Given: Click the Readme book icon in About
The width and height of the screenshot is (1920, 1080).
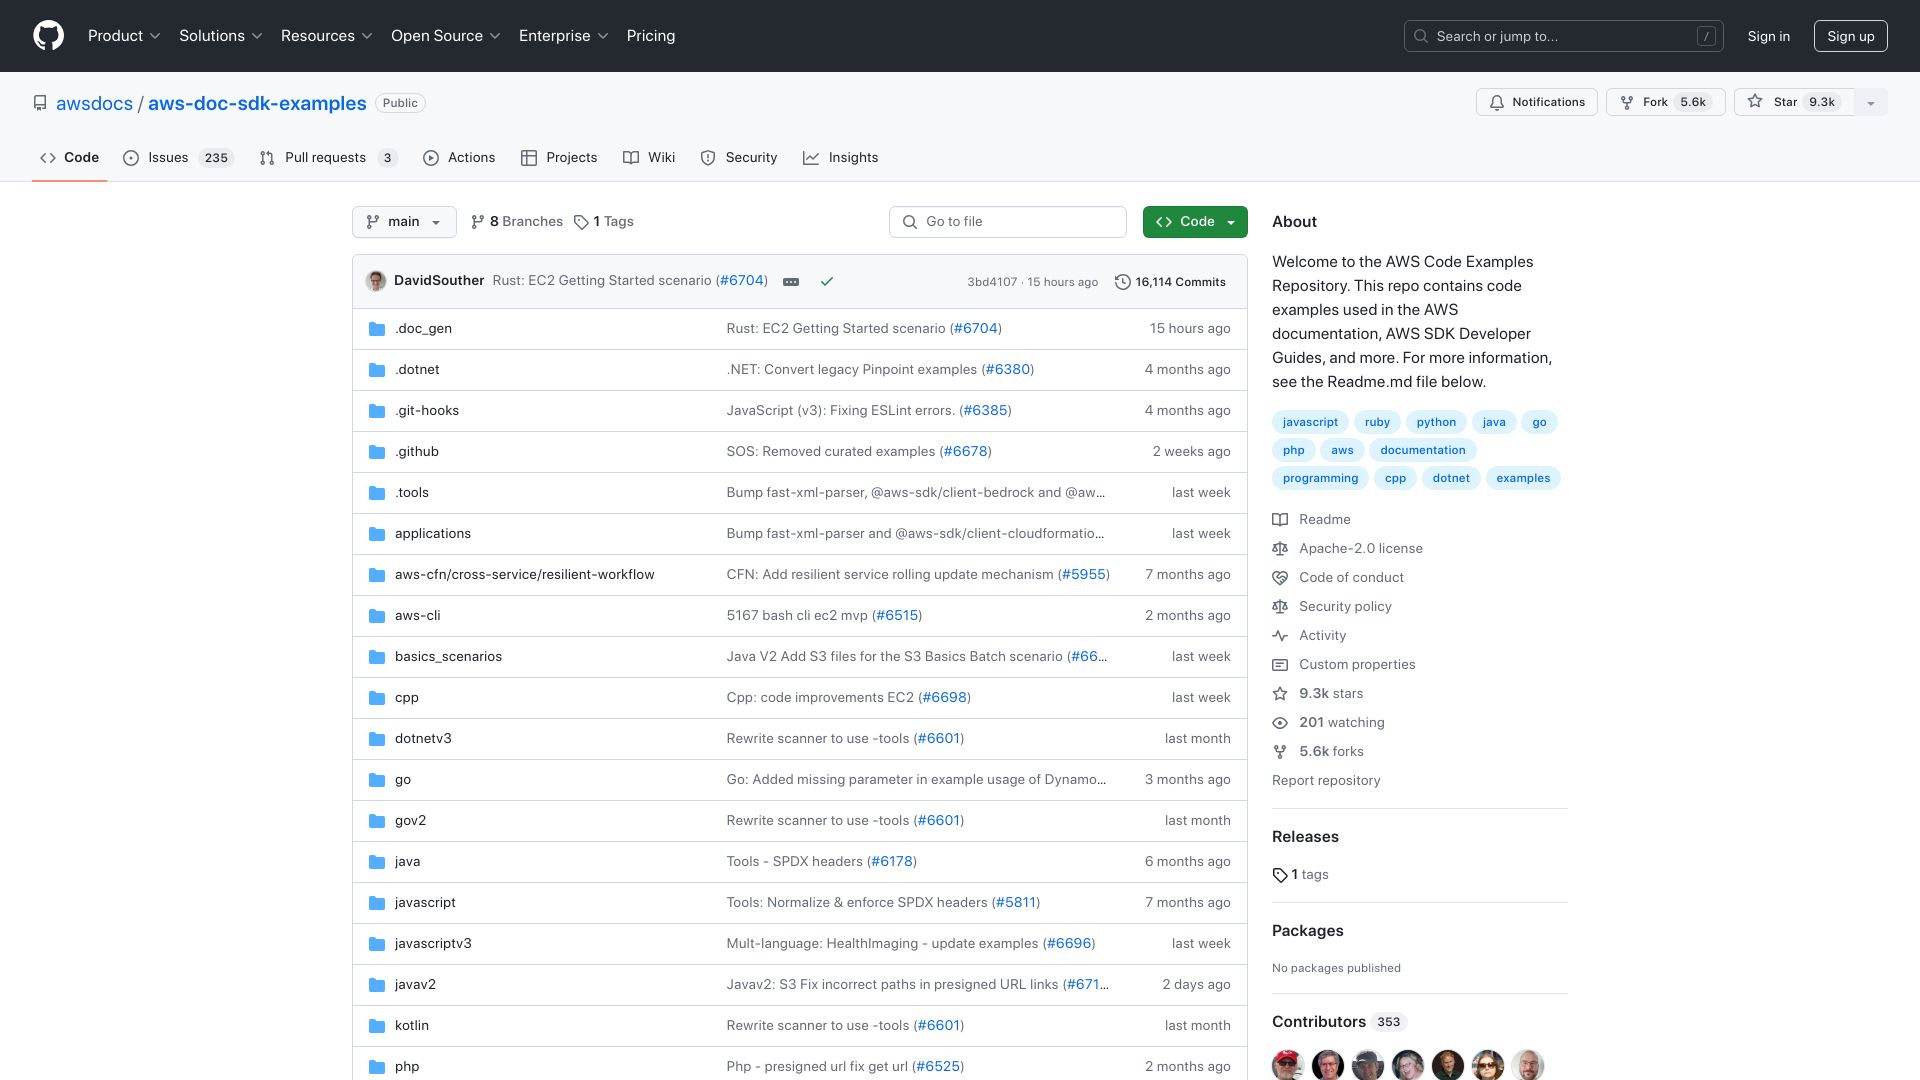Looking at the screenshot, I should [1280, 520].
